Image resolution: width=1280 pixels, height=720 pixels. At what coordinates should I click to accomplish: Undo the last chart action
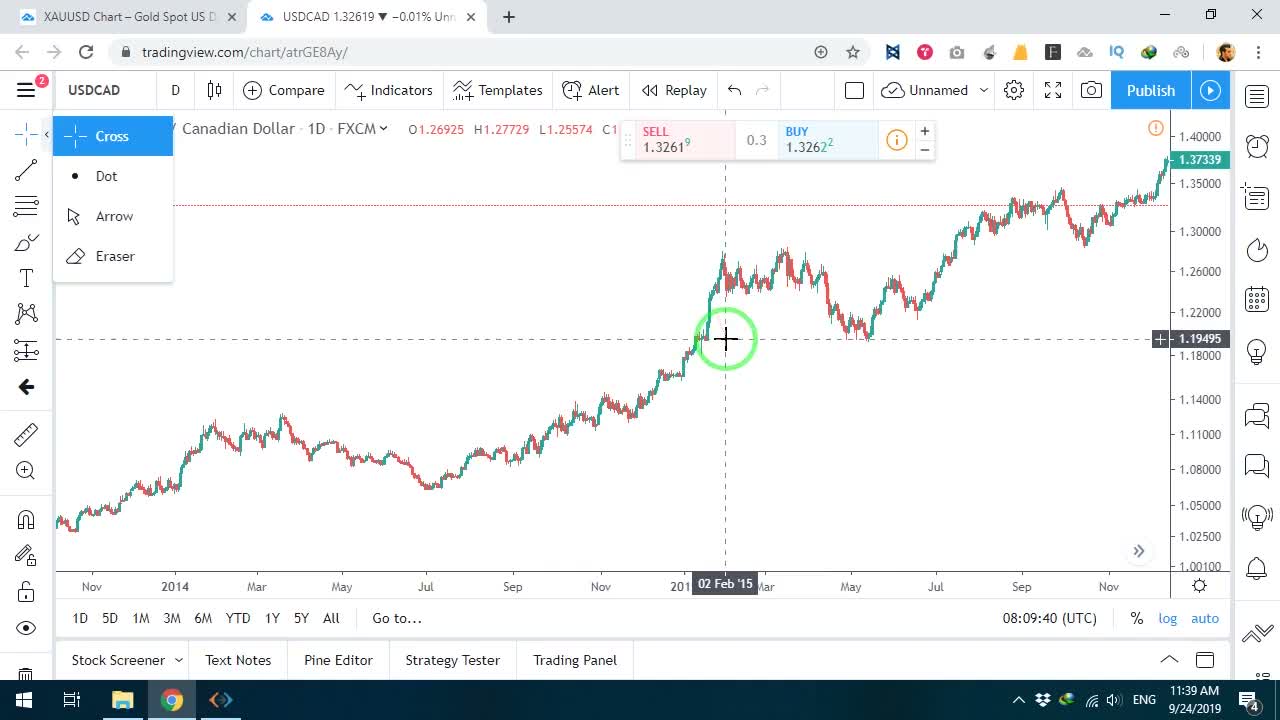[x=735, y=90]
